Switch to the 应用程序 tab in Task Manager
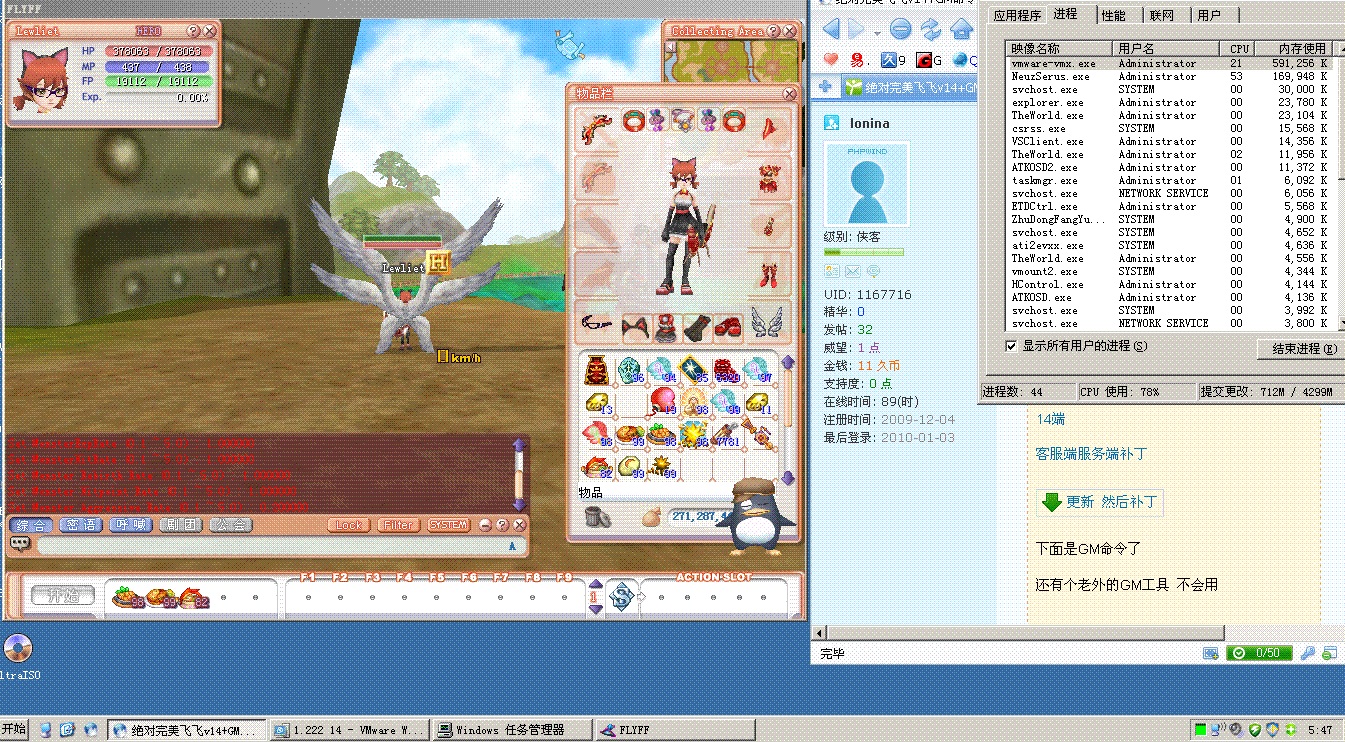Image resolution: width=1345 pixels, height=742 pixels. pos(1017,15)
